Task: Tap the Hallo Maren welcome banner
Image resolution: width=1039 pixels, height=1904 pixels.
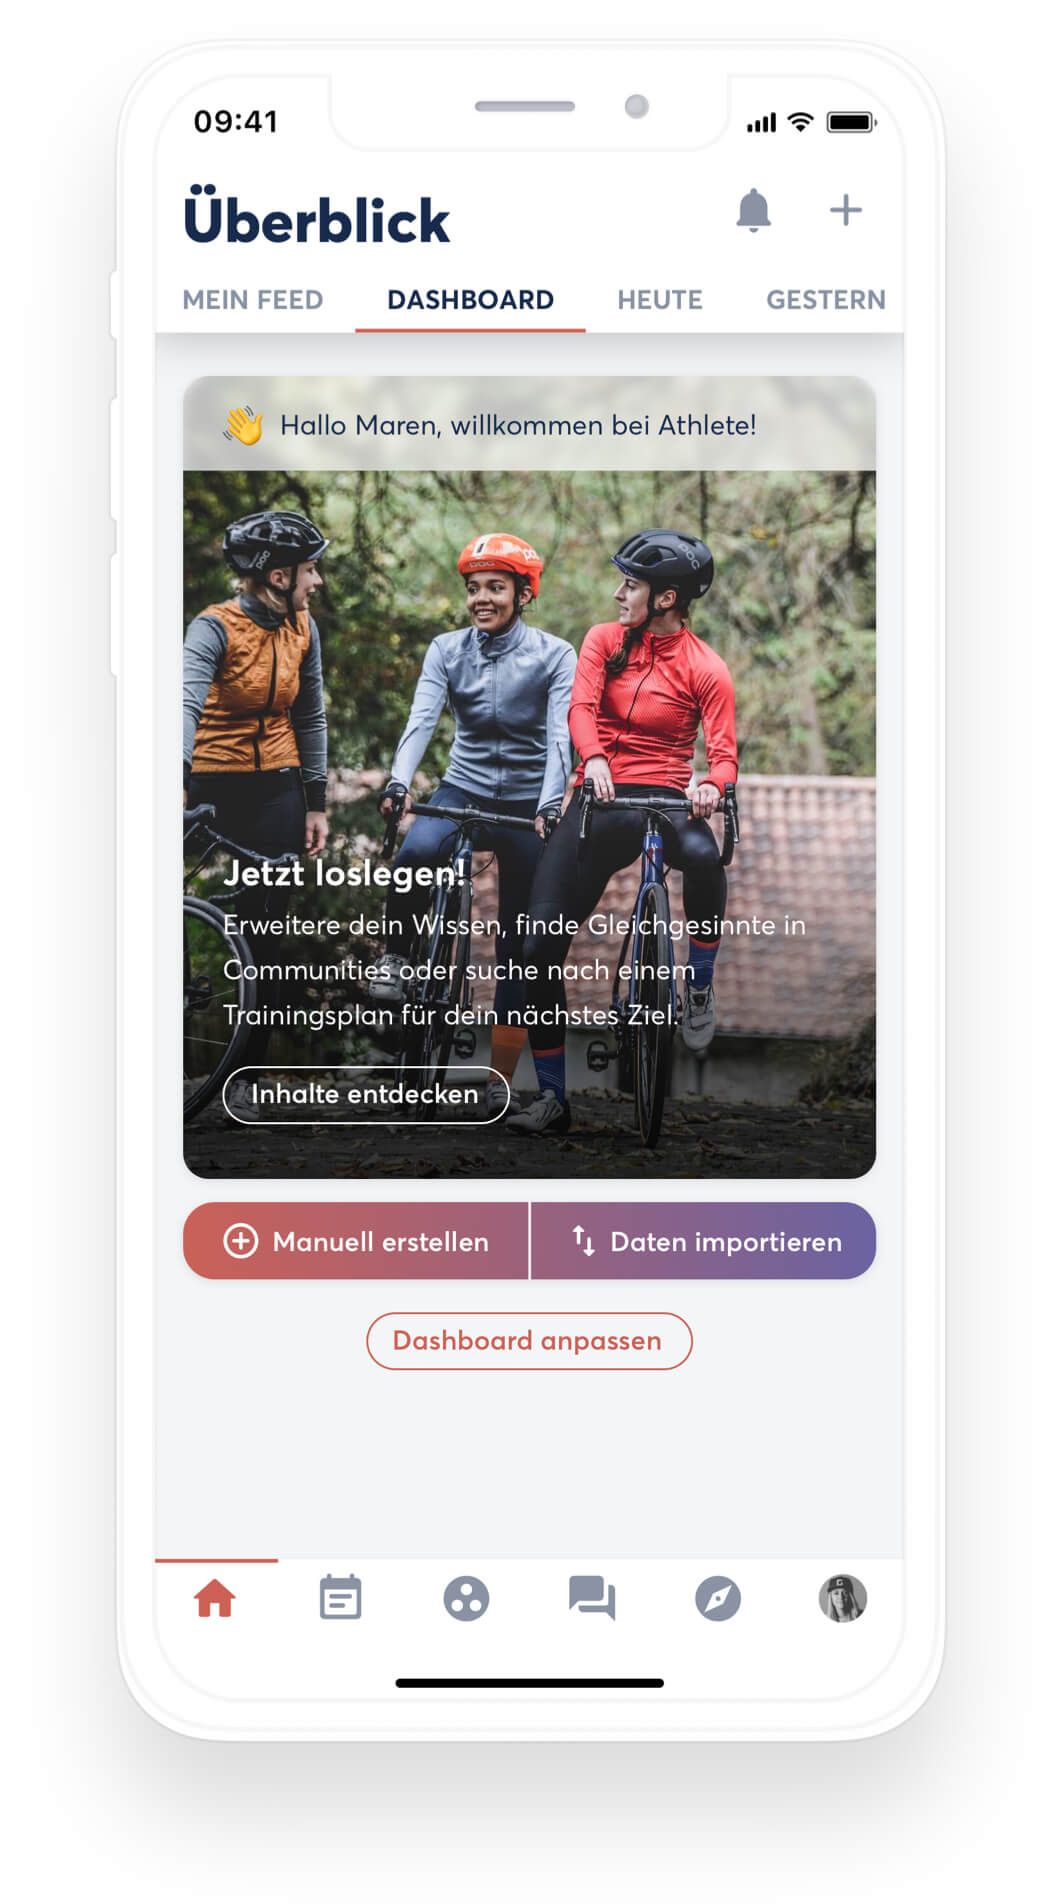Action: pos(529,424)
